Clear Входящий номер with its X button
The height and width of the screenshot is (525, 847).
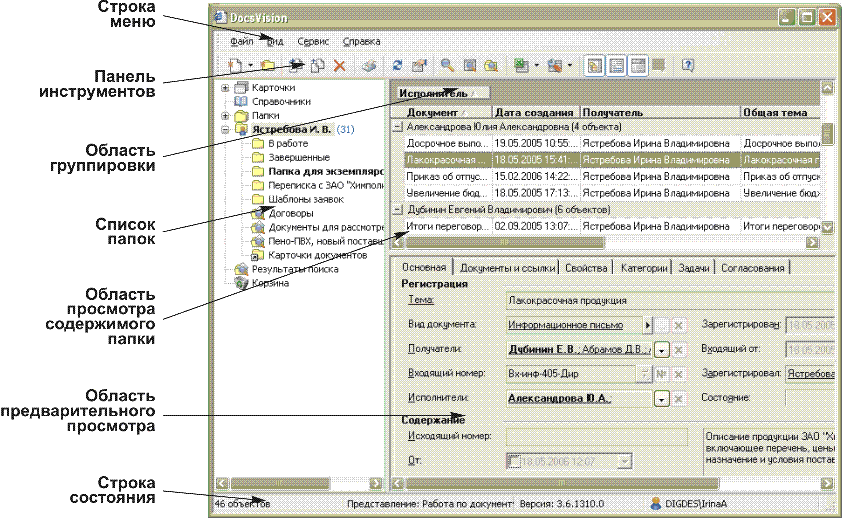point(678,374)
